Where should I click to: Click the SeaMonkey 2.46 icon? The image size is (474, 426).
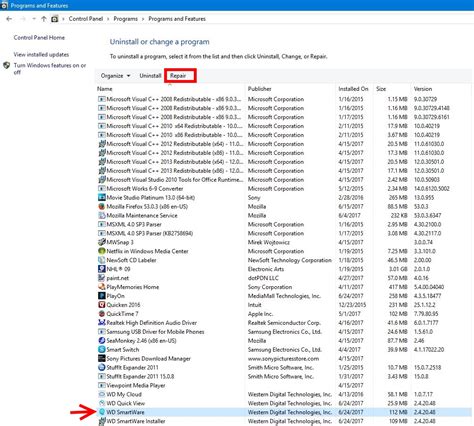tap(102, 341)
